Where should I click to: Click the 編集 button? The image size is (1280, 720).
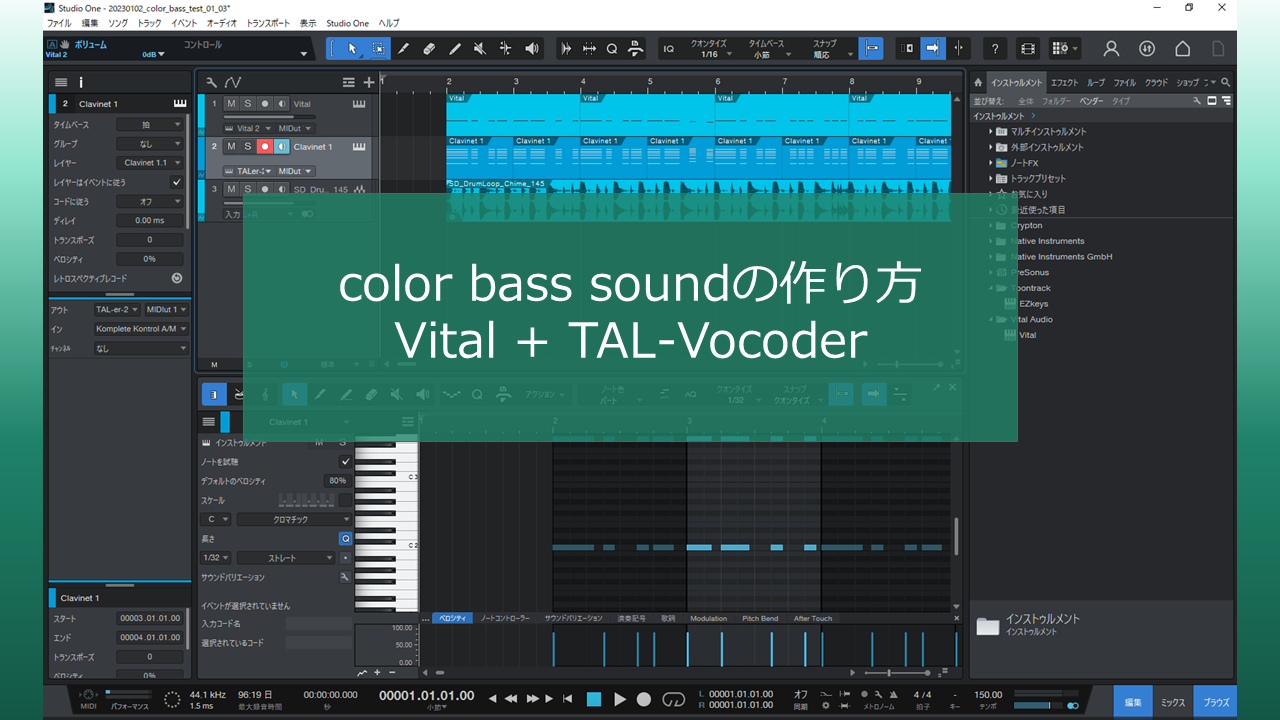pos(1133,702)
